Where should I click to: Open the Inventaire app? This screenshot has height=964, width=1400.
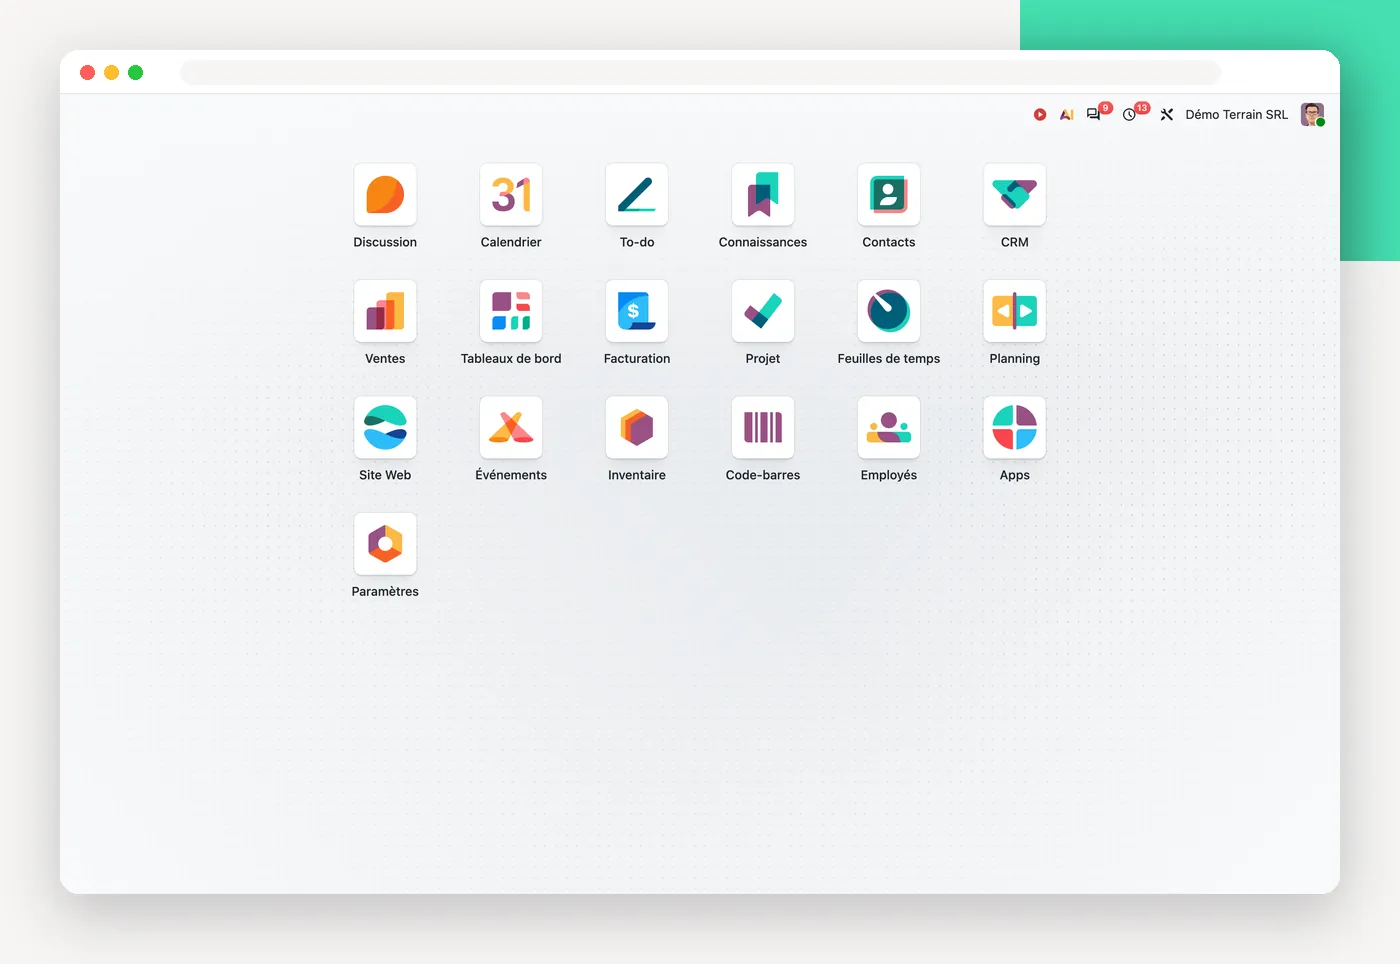pos(637,428)
